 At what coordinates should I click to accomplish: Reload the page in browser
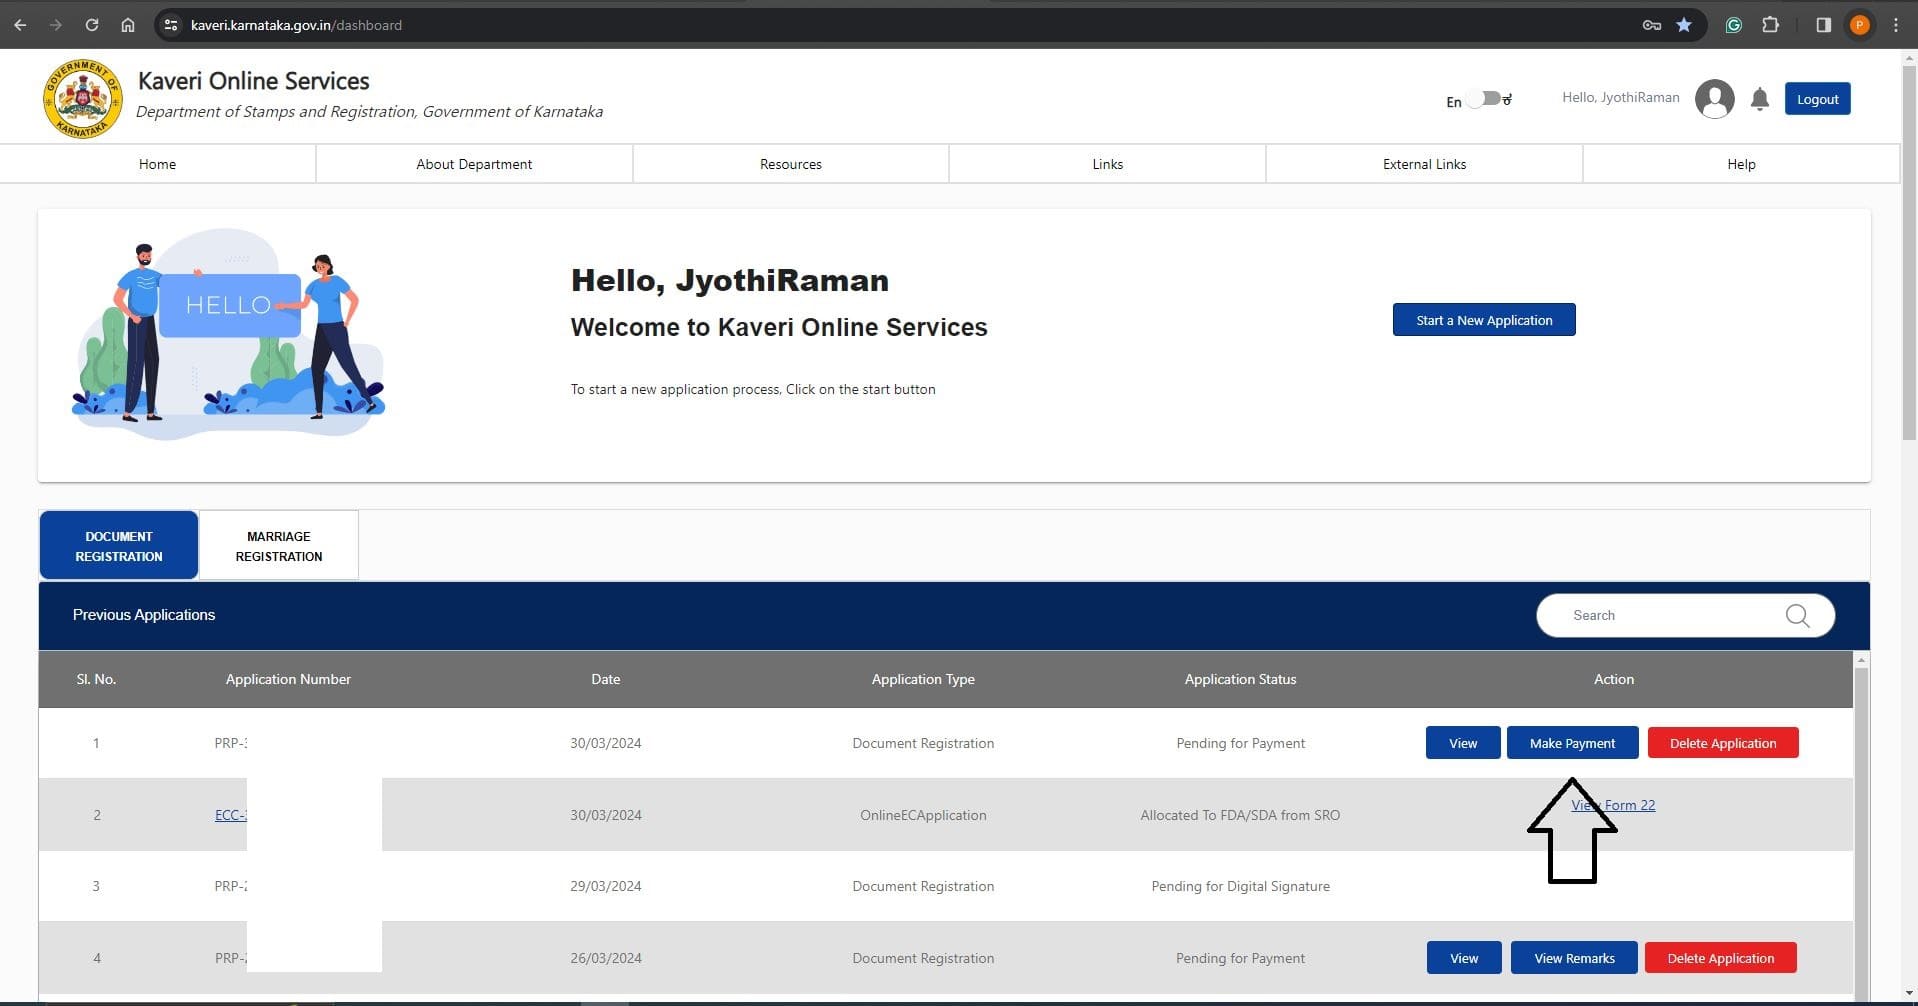92,25
